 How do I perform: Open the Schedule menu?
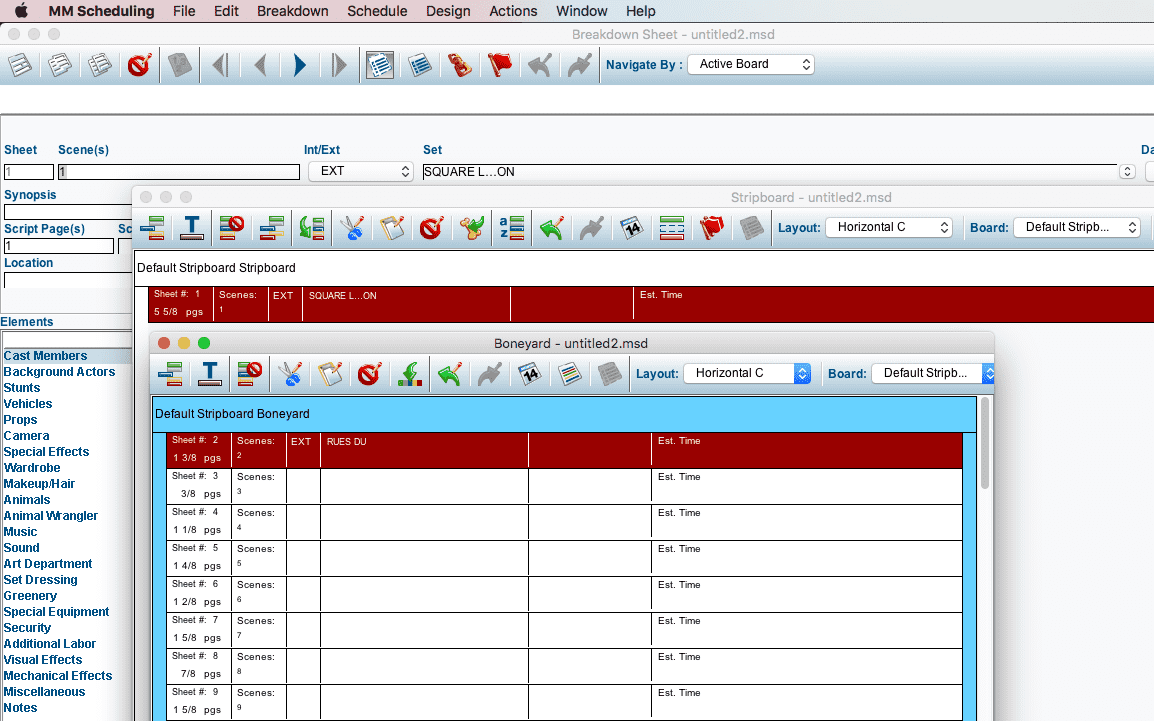pyautogui.click(x=377, y=11)
